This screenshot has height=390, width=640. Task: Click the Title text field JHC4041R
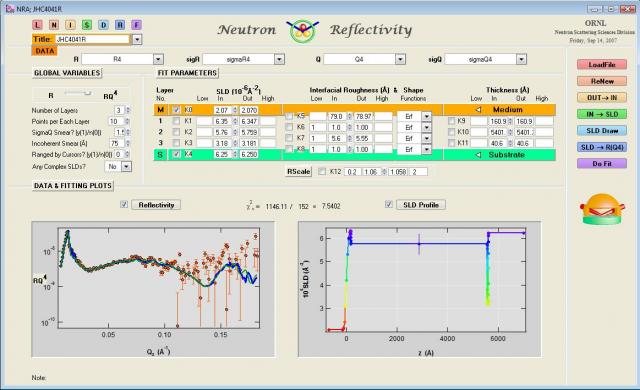coord(92,39)
